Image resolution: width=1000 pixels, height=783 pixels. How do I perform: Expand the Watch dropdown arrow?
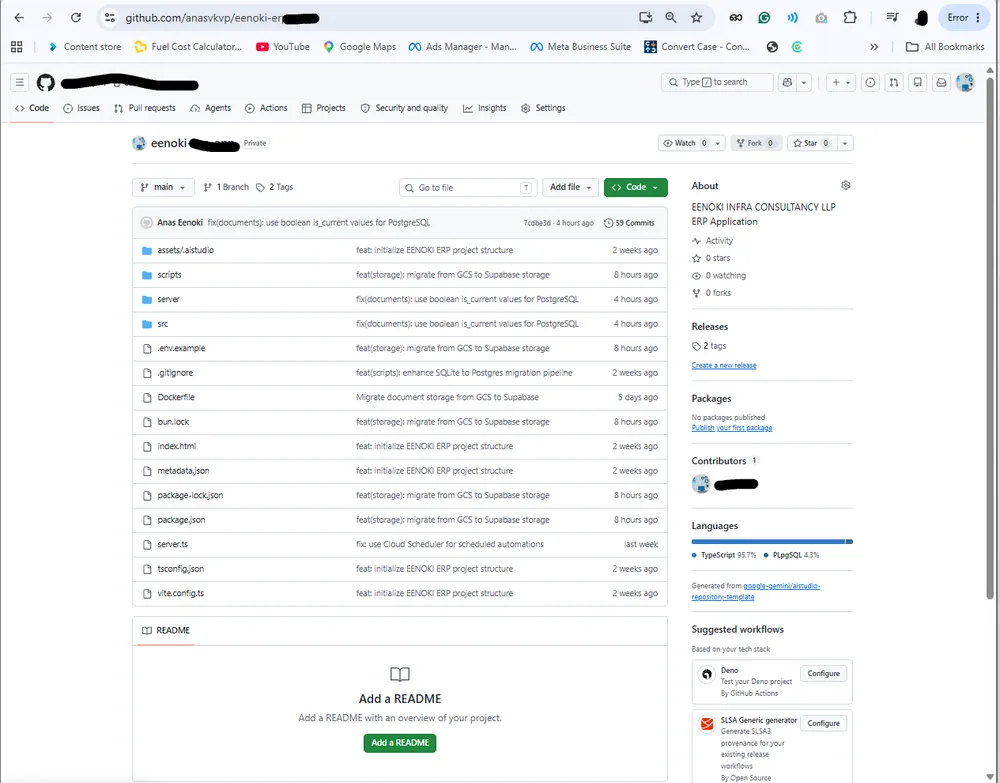[717, 143]
